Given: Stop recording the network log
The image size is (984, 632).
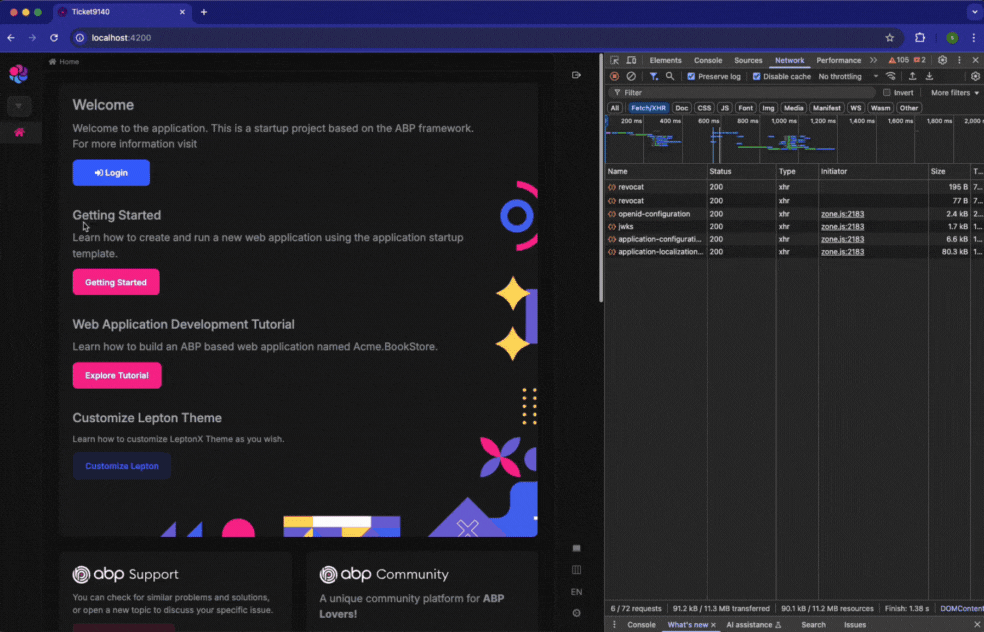Looking at the screenshot, I should tap(615, 76).
